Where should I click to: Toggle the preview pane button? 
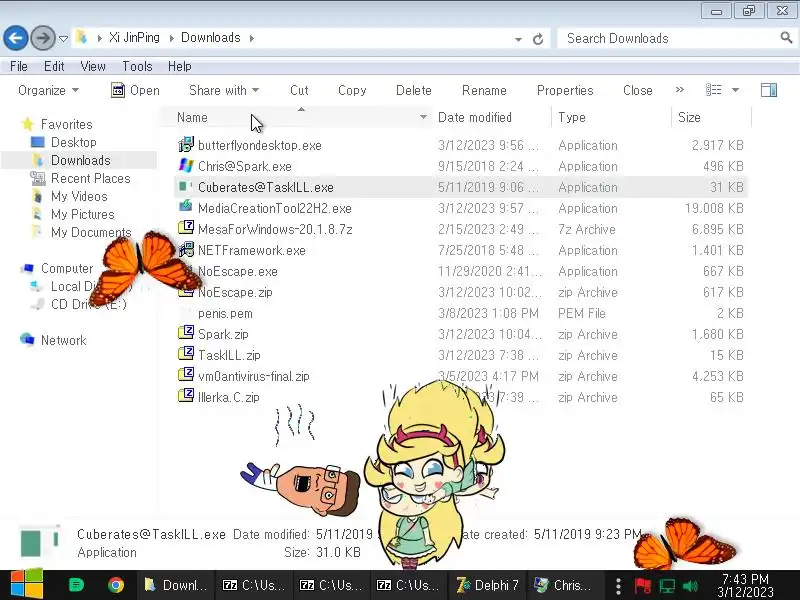[769, 90]
